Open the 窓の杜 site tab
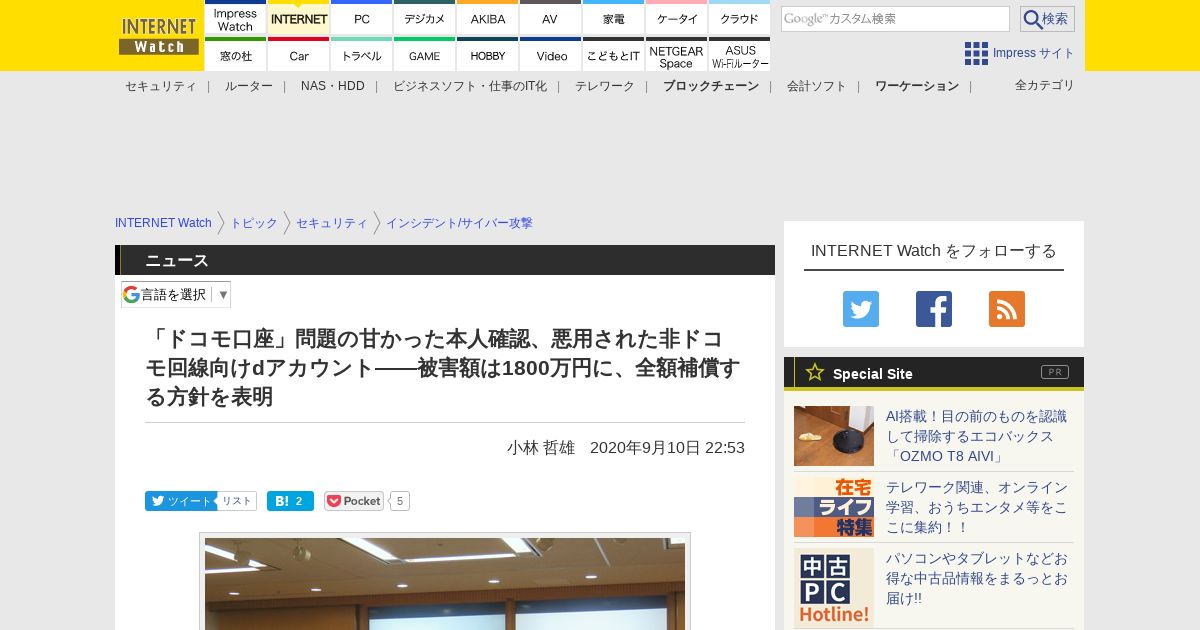This screenshot has width=1200, height=630. point(236,55)
